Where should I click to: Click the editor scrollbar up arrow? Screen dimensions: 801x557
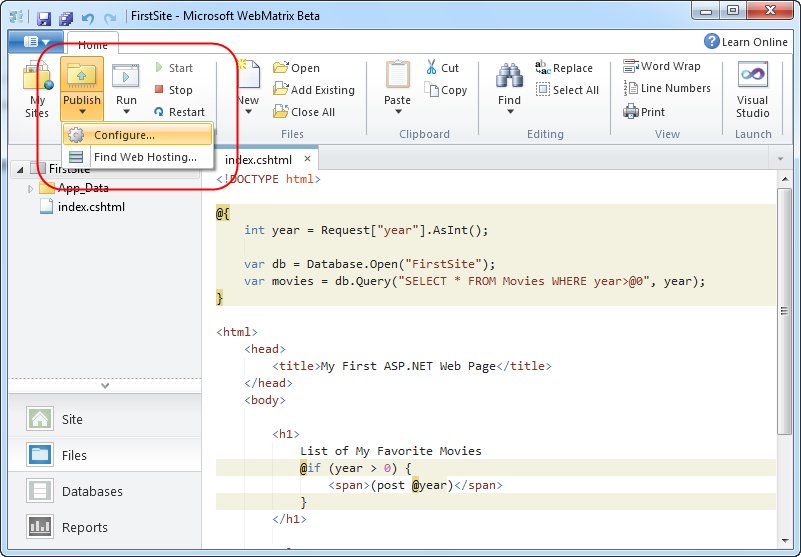point(785,179)
